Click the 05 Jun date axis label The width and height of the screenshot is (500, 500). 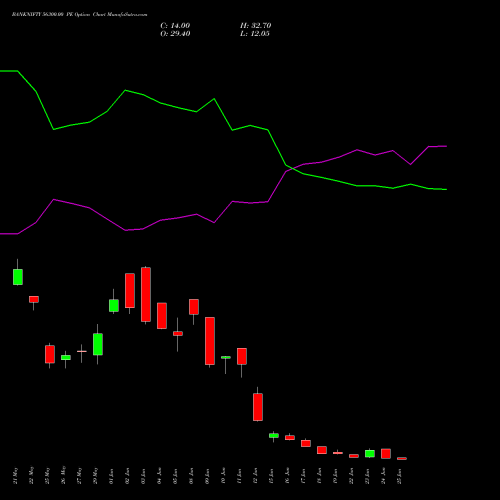pos(175,476)
